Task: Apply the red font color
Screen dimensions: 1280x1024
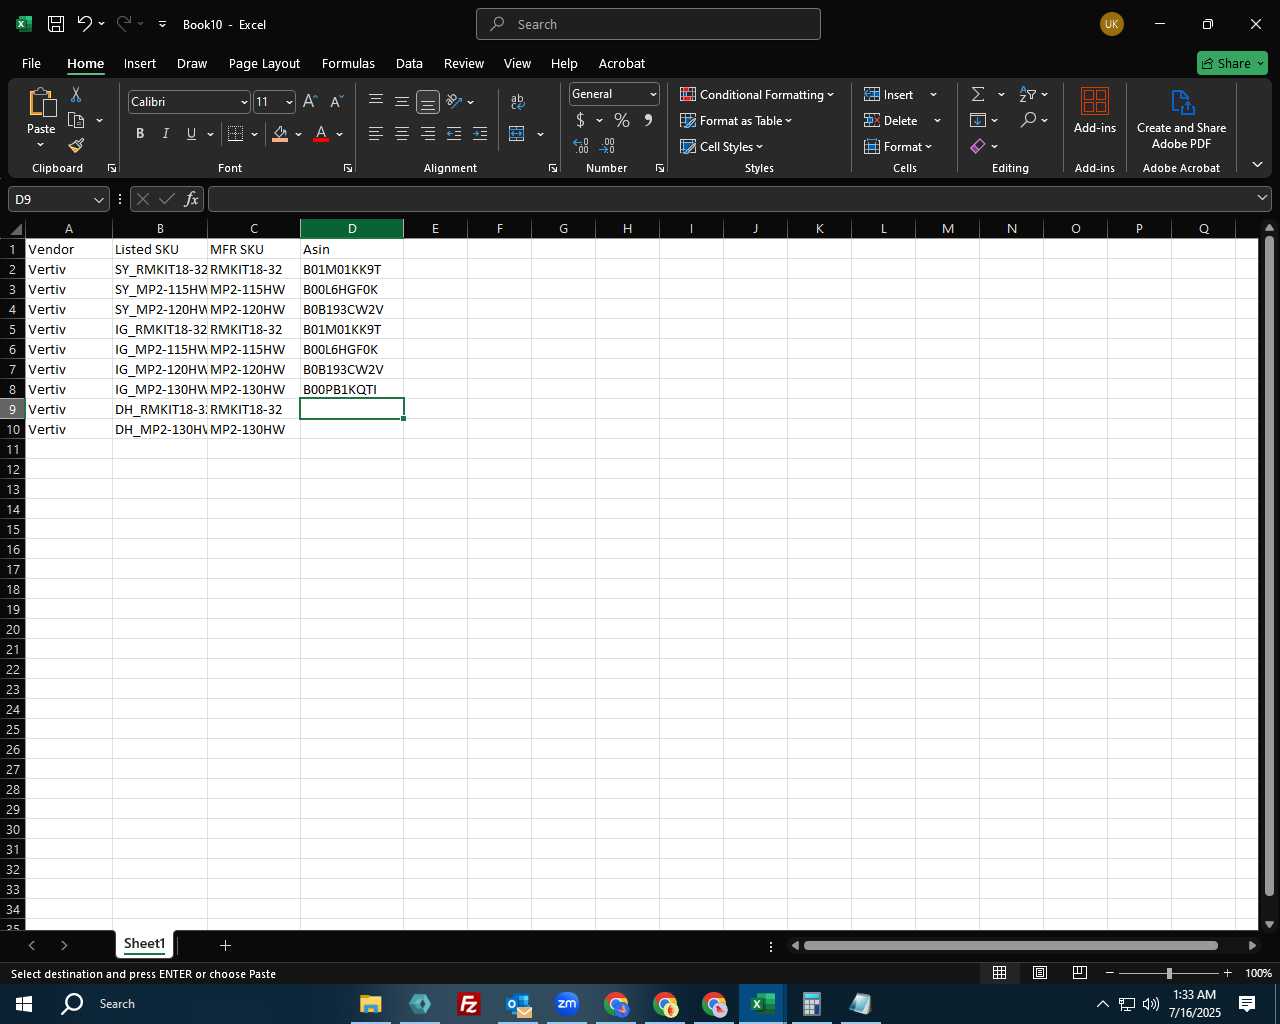Action: tap(321, 134)
